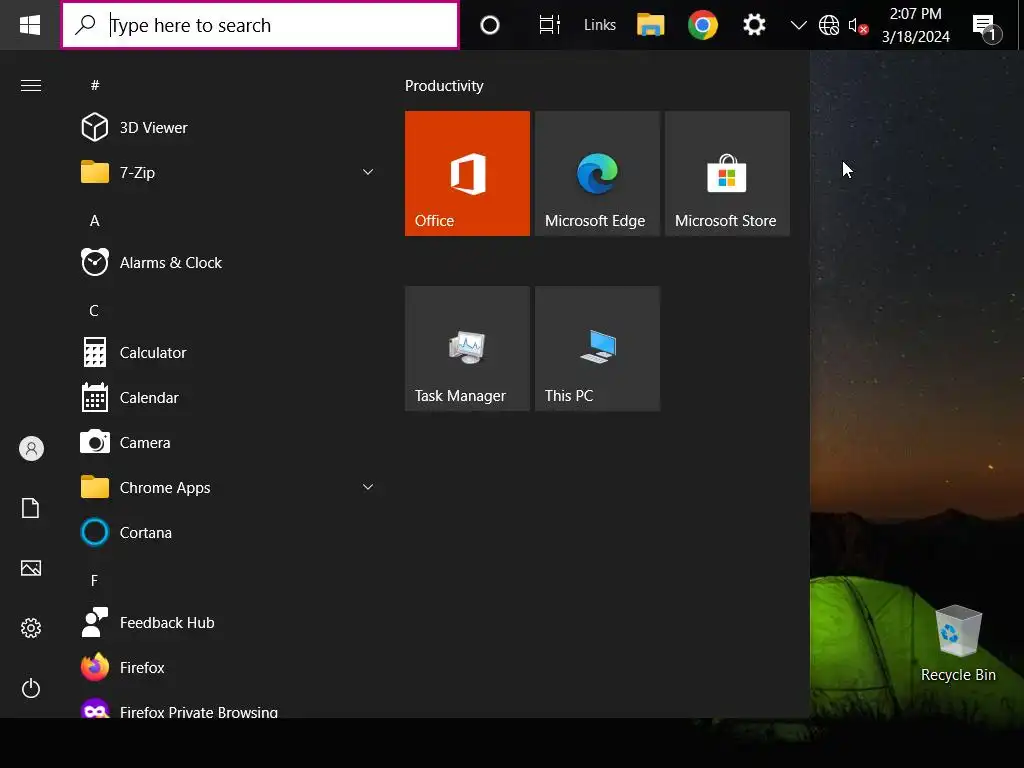Open the Camera app

(x=227, y=443)
